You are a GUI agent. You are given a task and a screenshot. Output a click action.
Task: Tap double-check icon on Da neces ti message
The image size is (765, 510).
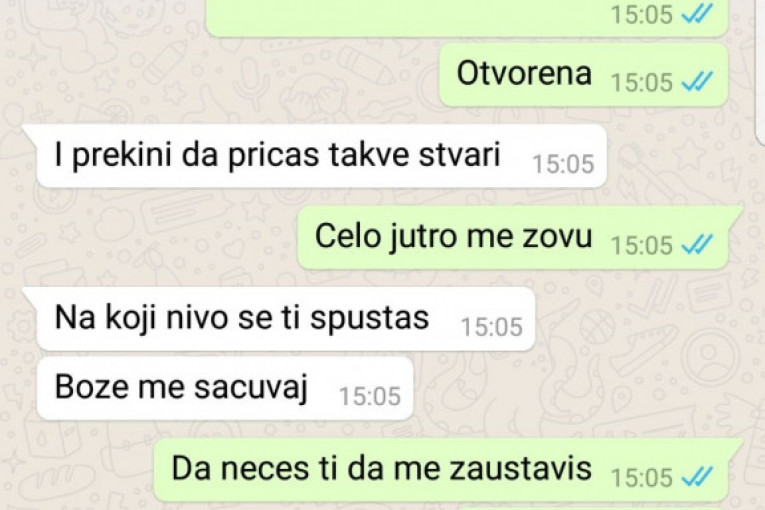[x=697, y=476]
